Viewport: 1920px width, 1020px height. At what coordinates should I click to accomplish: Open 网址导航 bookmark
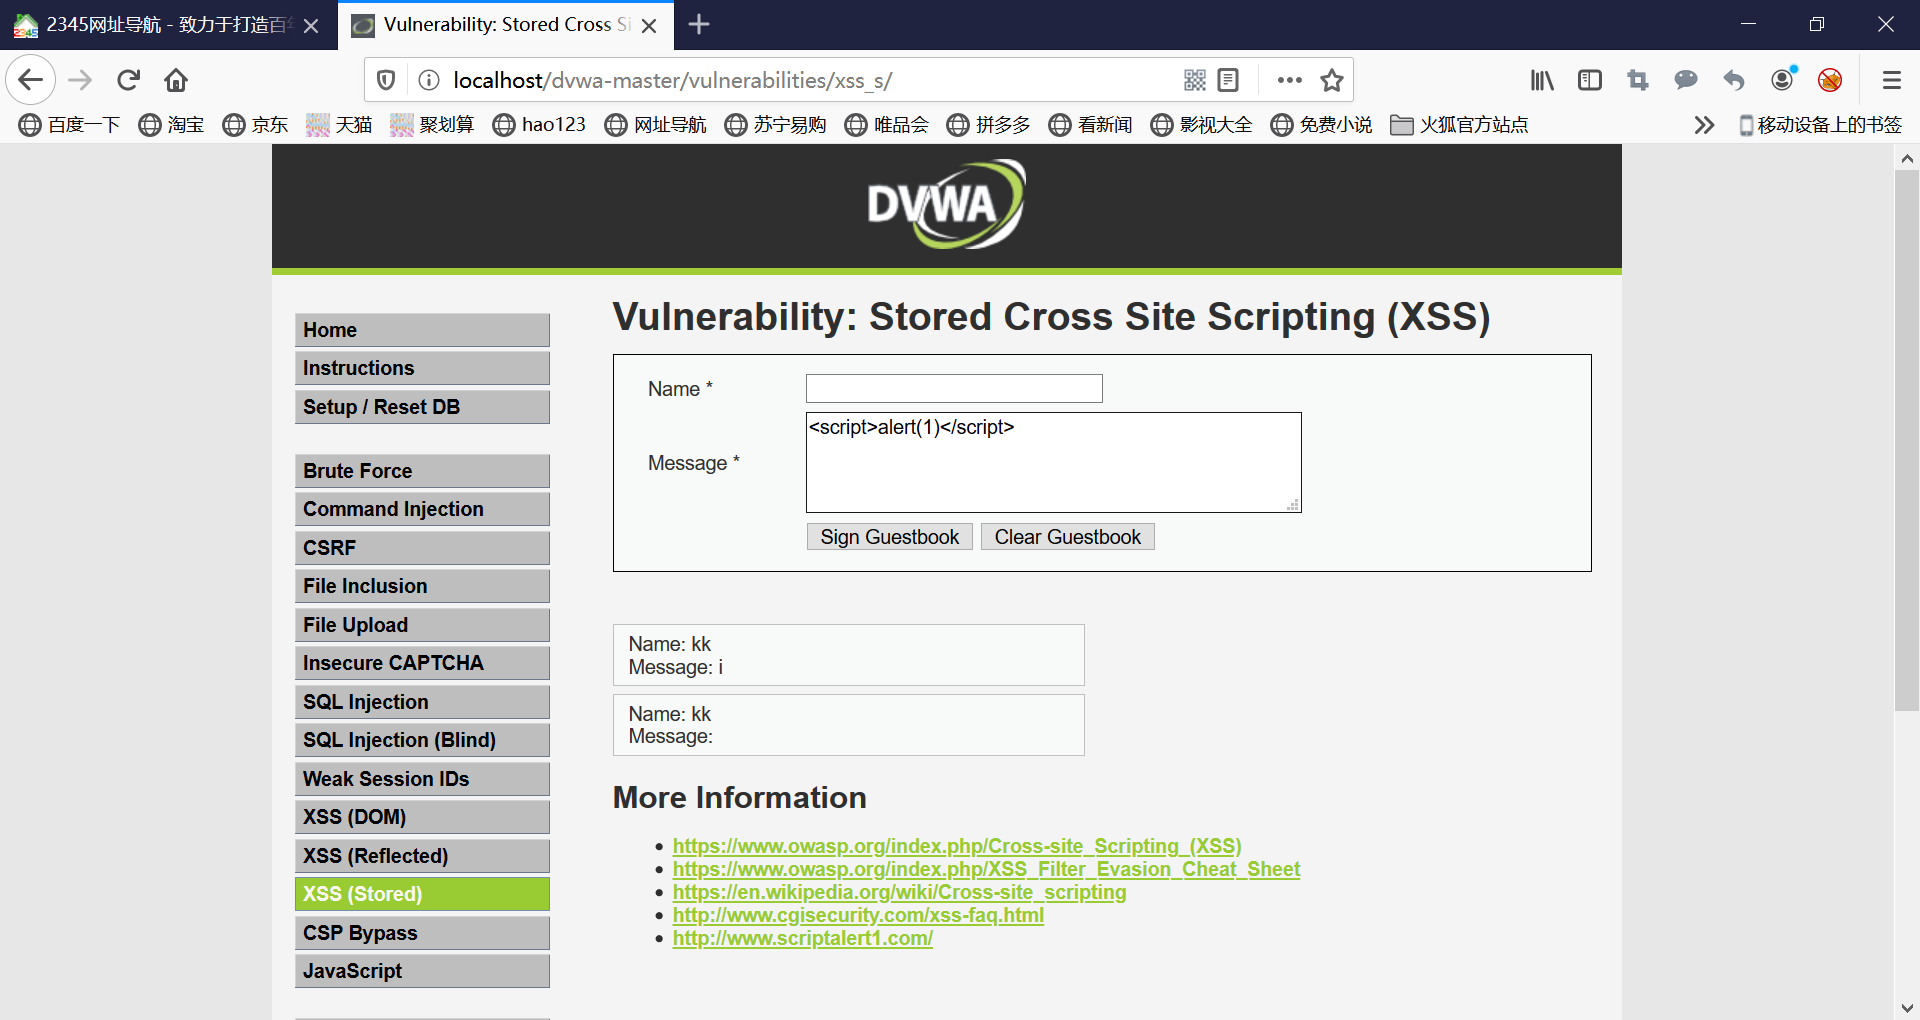point(656,125)
